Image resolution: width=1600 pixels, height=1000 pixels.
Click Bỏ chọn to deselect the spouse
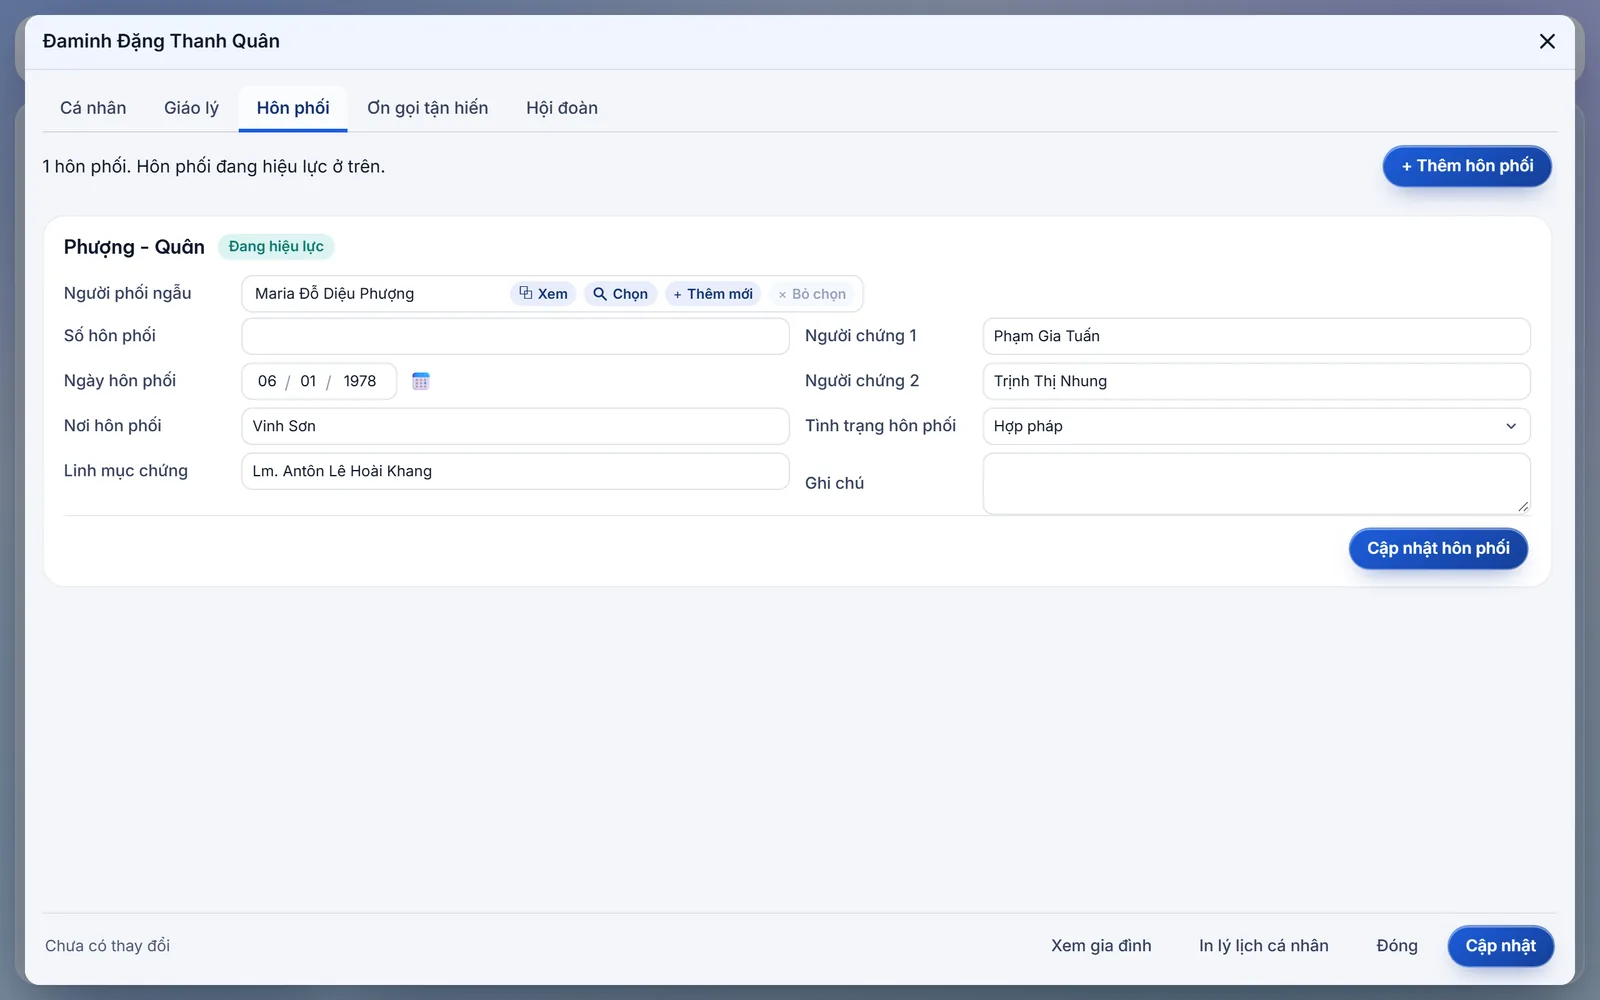tap(812, 294)
